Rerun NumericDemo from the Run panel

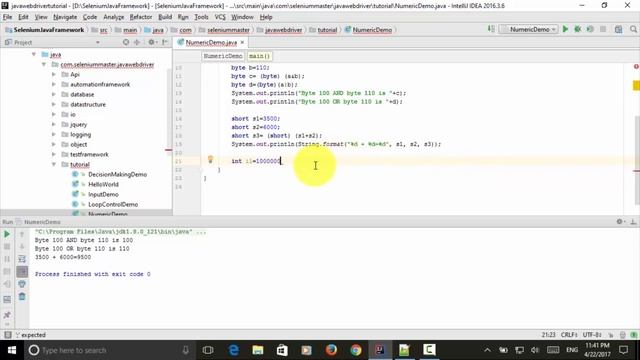coord(7,234)
